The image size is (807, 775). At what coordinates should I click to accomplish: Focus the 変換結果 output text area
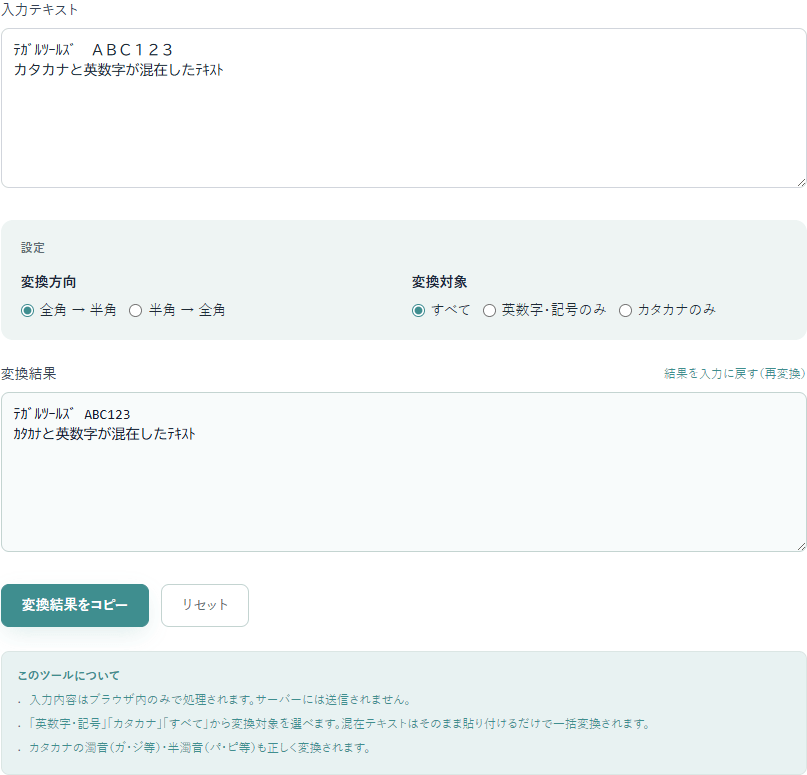[x=404, y=472]
